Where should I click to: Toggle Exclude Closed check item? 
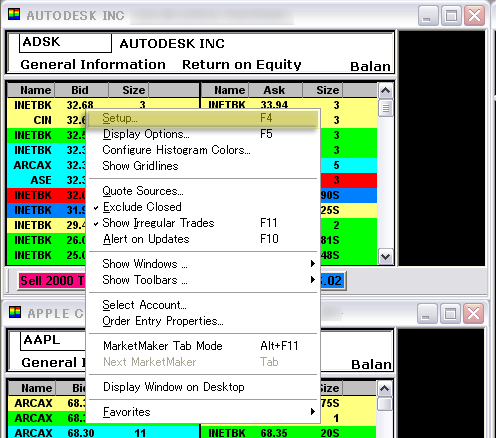(203, 207)
